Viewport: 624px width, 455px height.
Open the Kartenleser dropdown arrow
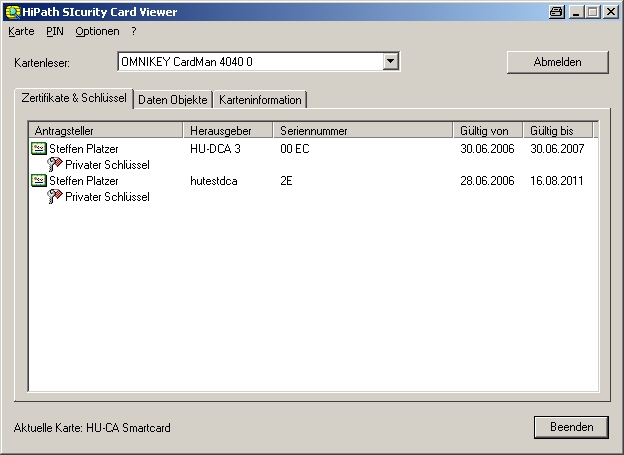coord(391,62)
